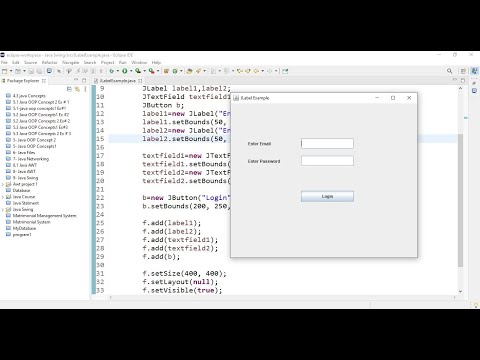Screen dimensions: 480x360
Task: Open the New icon dropdown arrow
Action: (x=11, y=71)
